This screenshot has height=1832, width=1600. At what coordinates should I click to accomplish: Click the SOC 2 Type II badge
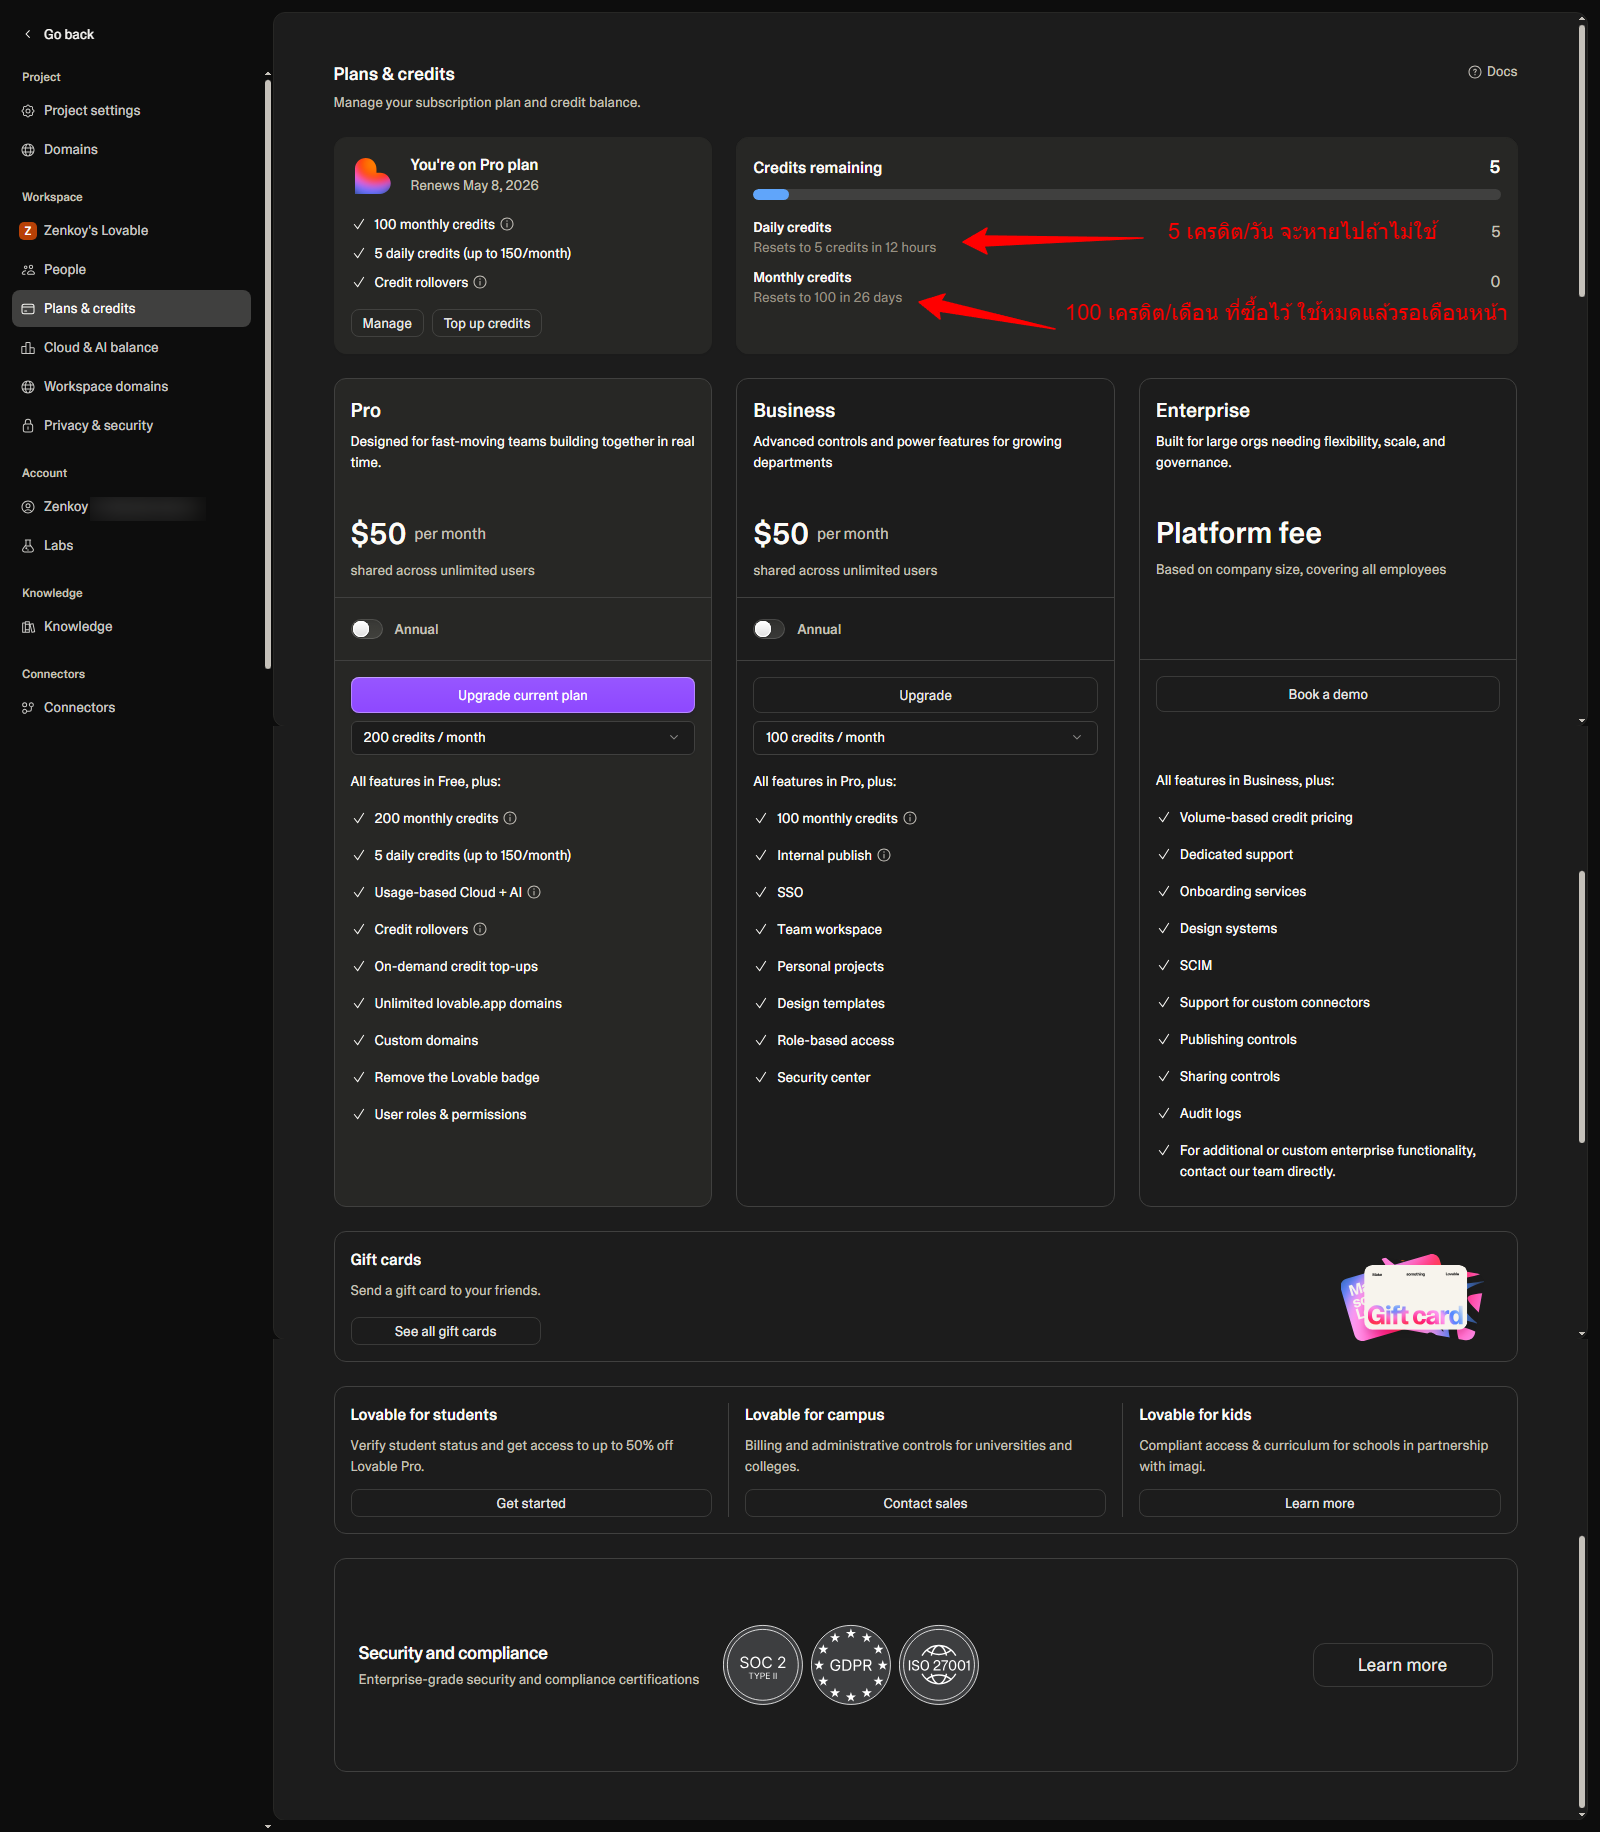click(x=763, y=1665)
